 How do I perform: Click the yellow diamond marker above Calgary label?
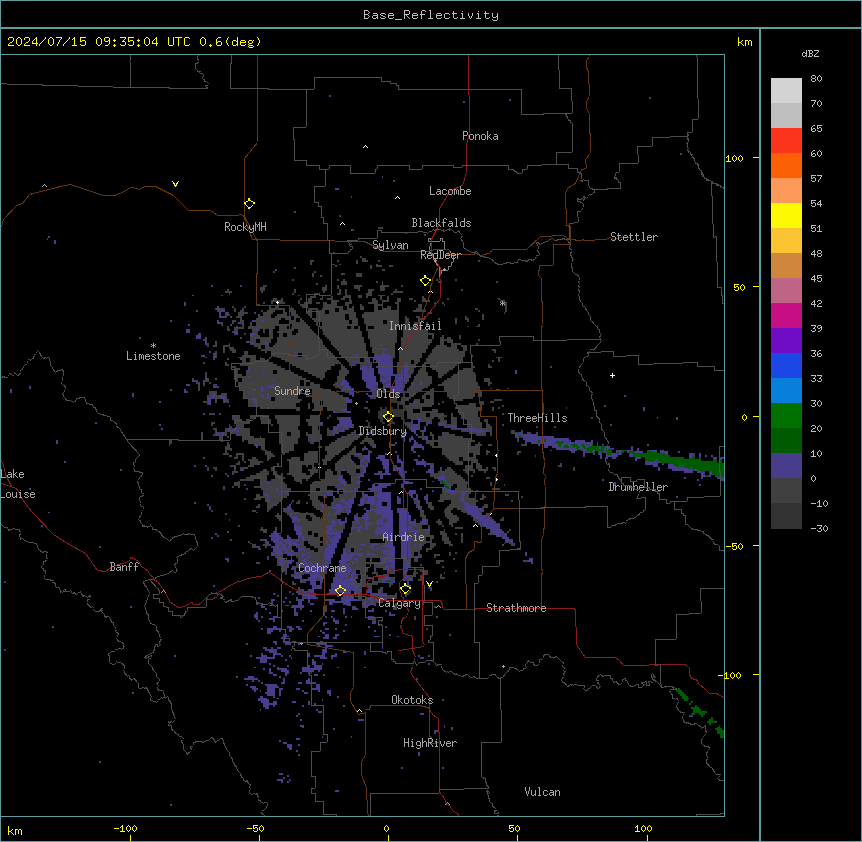click(405, 589)
